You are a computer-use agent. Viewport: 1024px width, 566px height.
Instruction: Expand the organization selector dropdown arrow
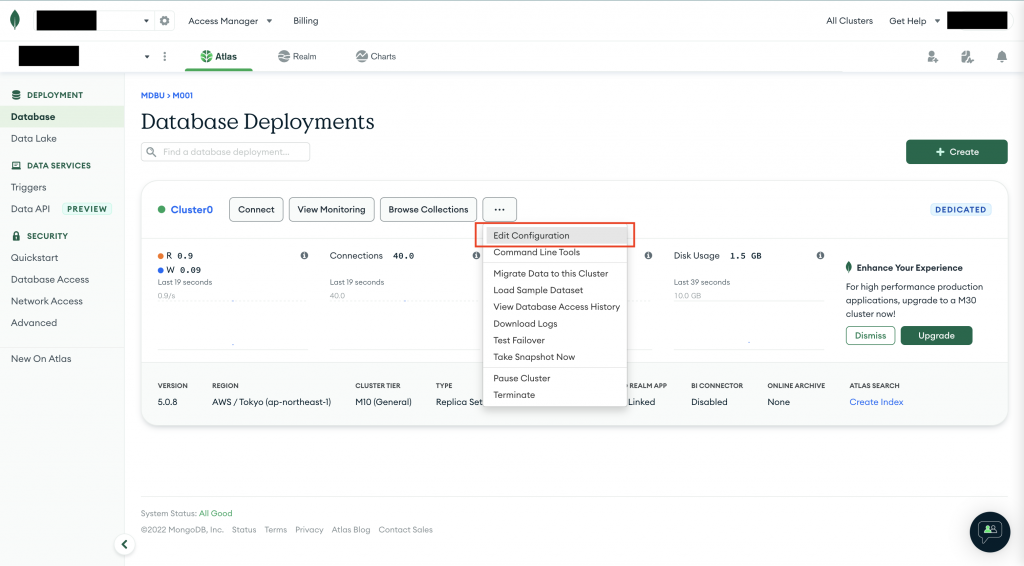(x=146, y=21)
